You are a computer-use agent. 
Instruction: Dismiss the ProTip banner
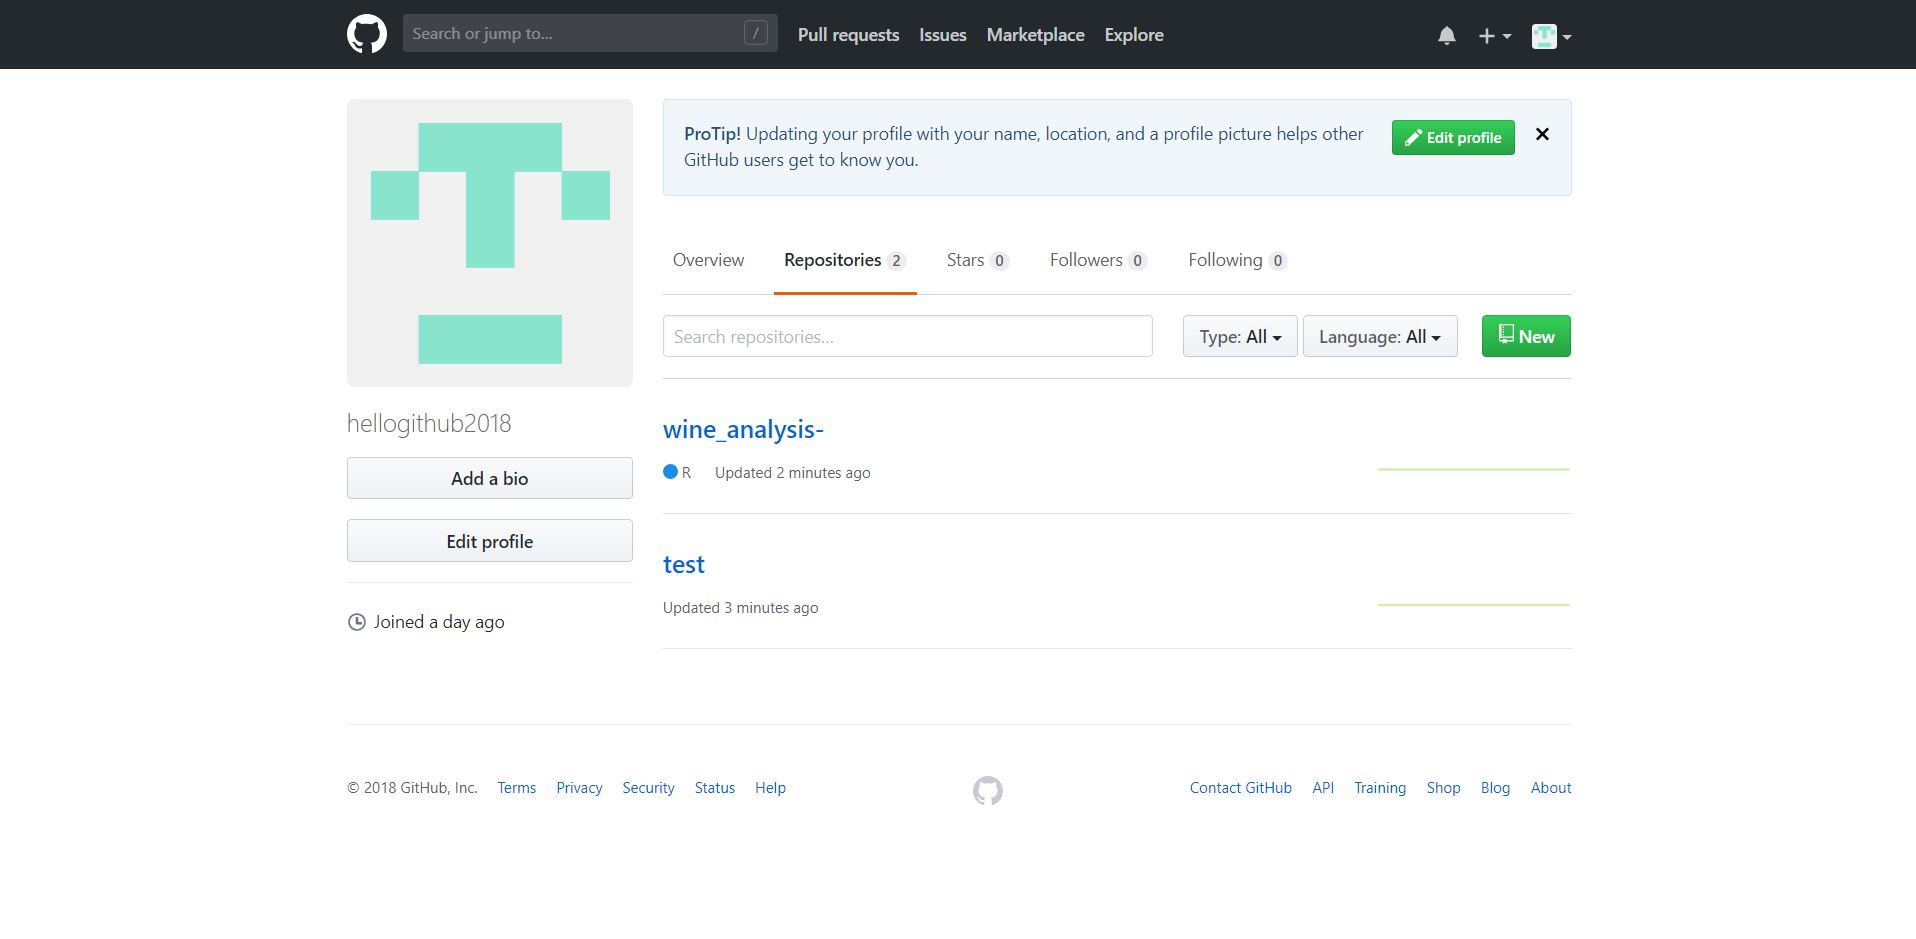coord(1542,134)
